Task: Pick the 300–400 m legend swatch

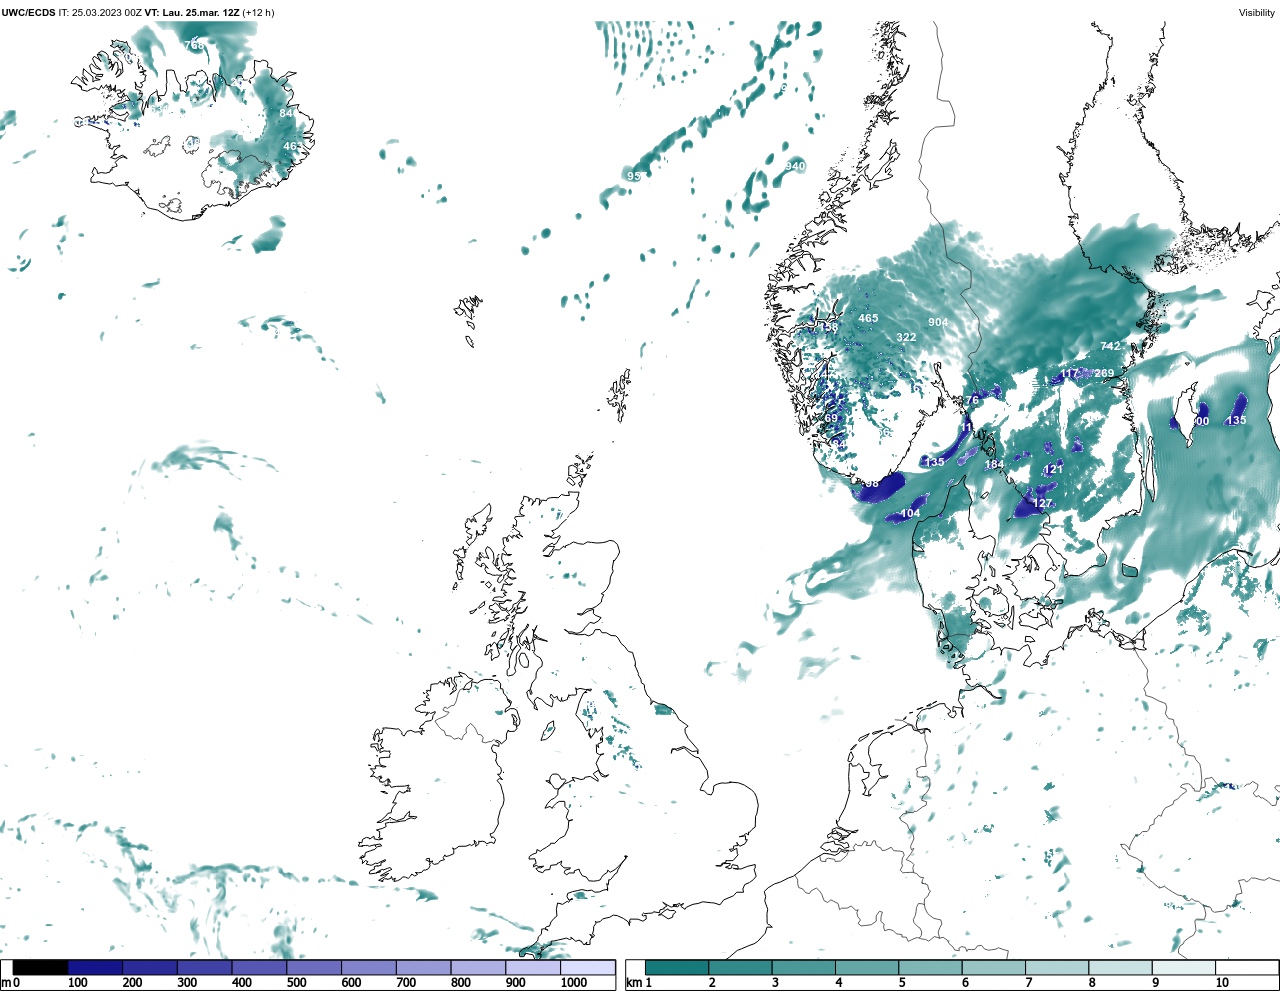Action: 204,968
